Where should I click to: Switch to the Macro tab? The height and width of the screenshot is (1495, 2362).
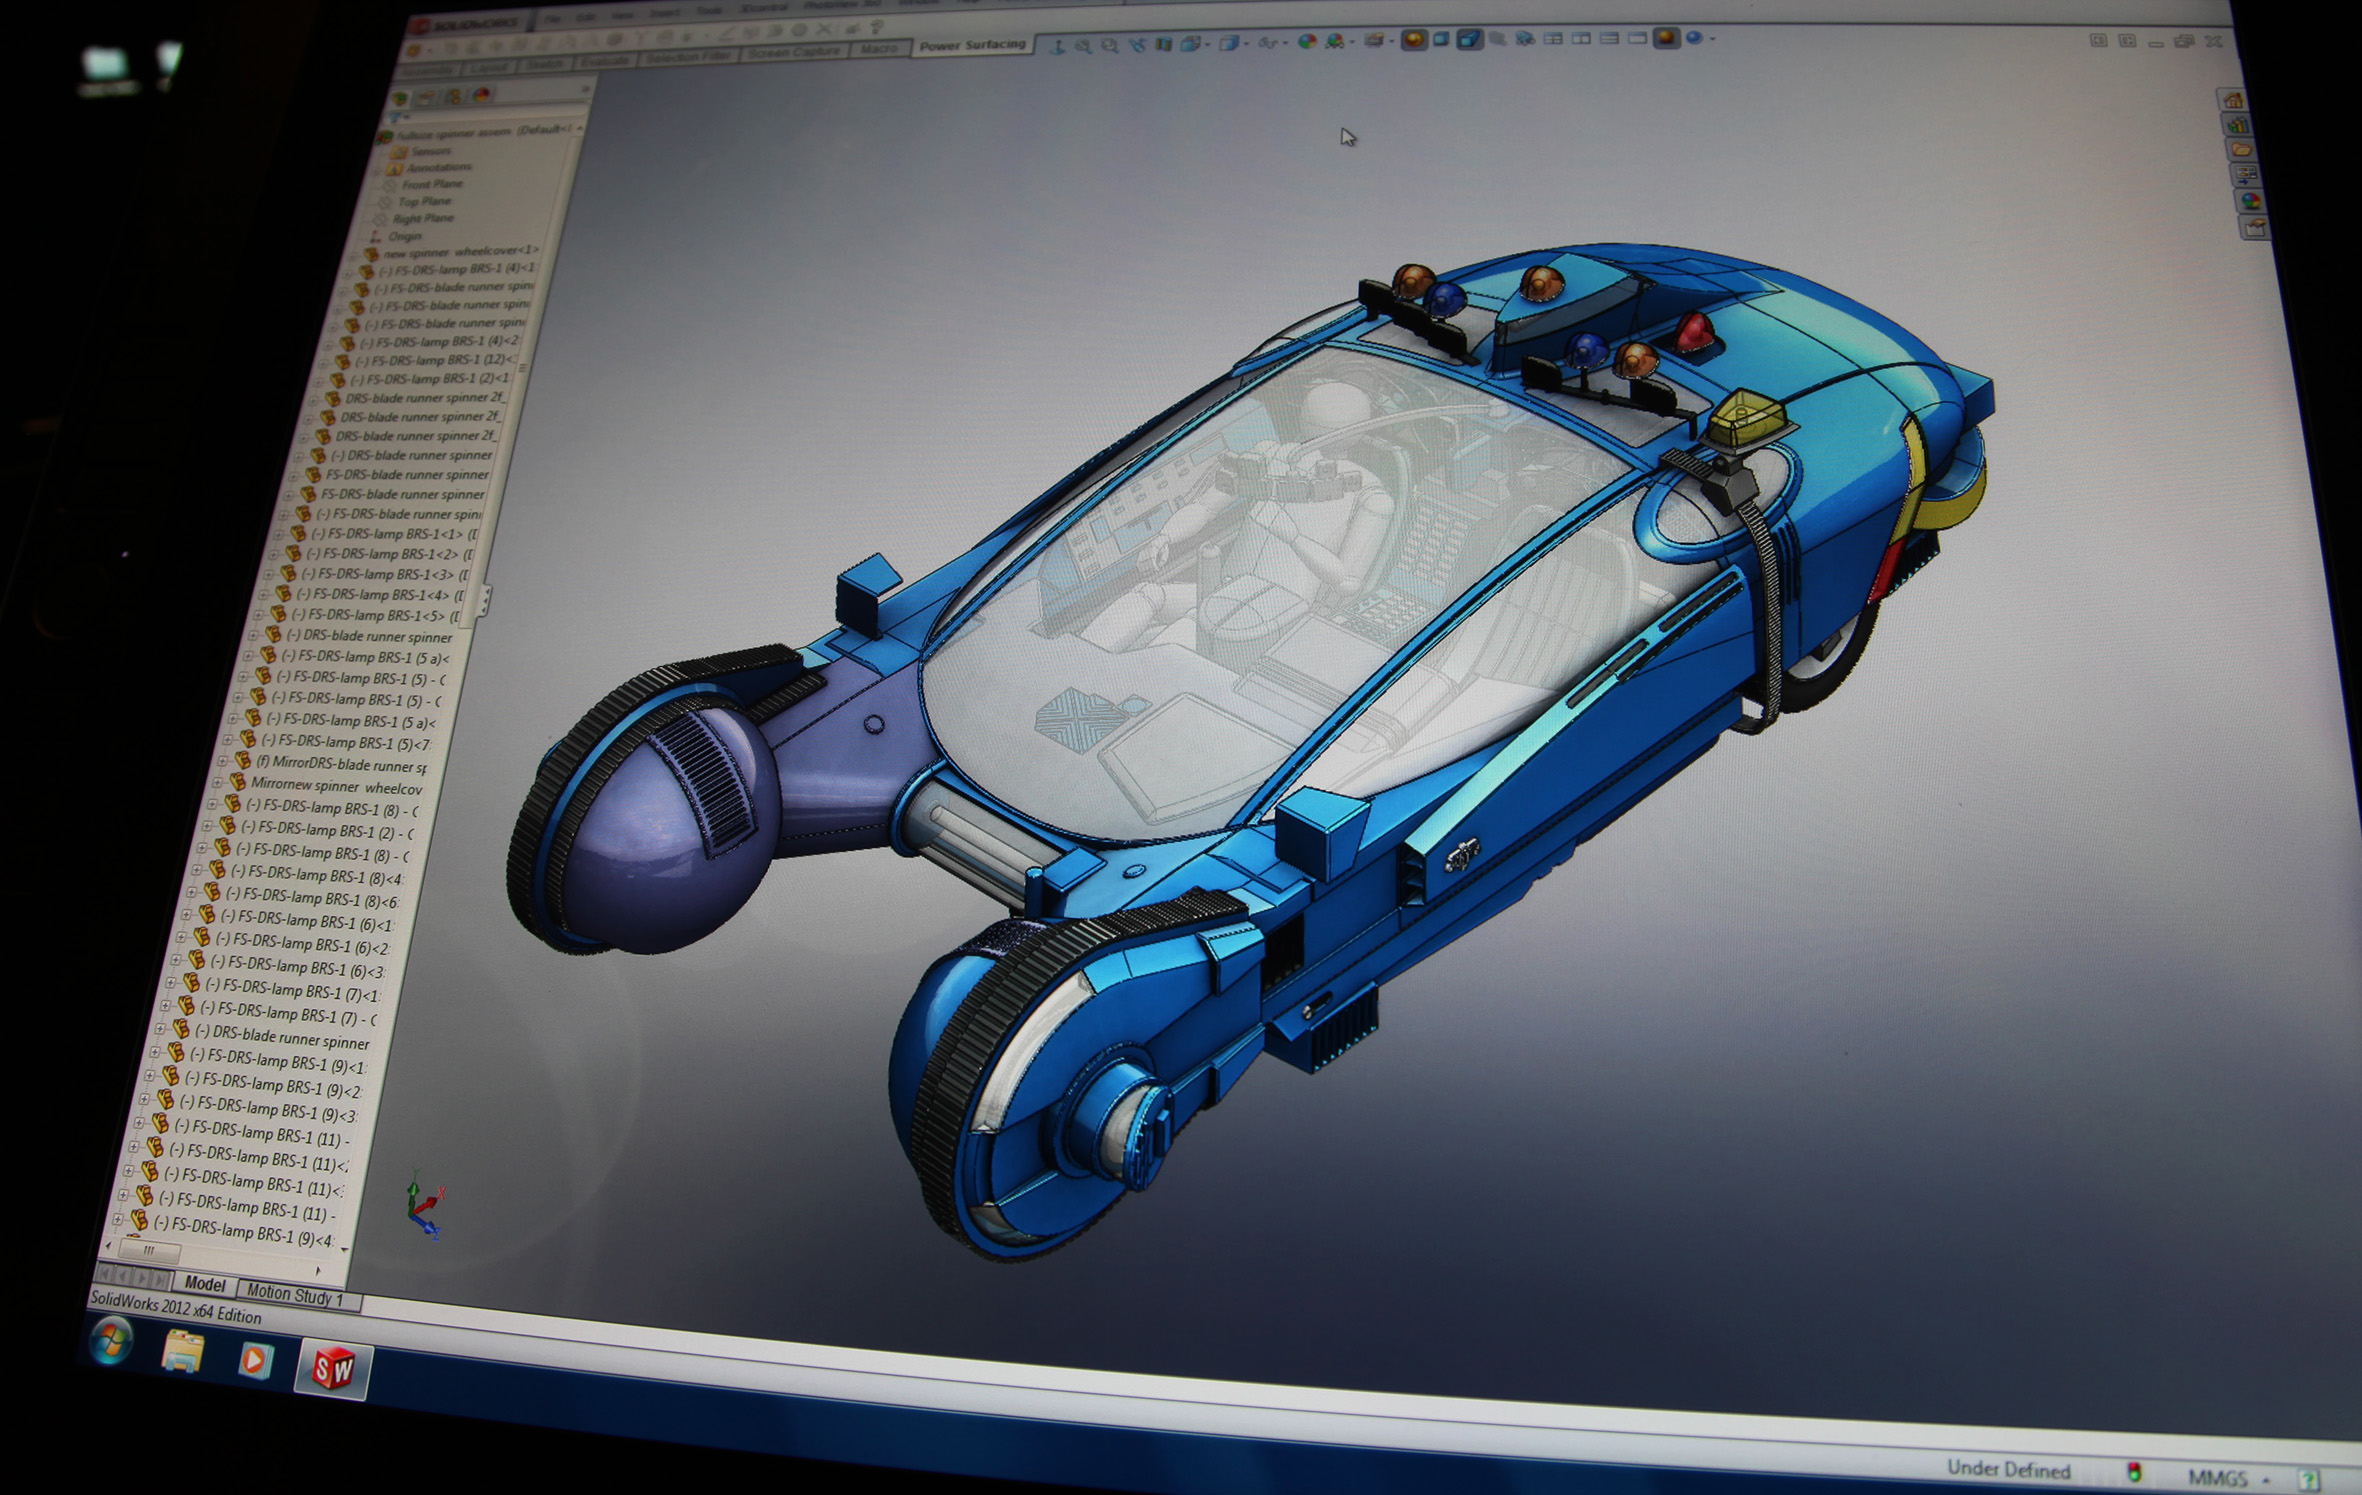click(x=878, y=49)
